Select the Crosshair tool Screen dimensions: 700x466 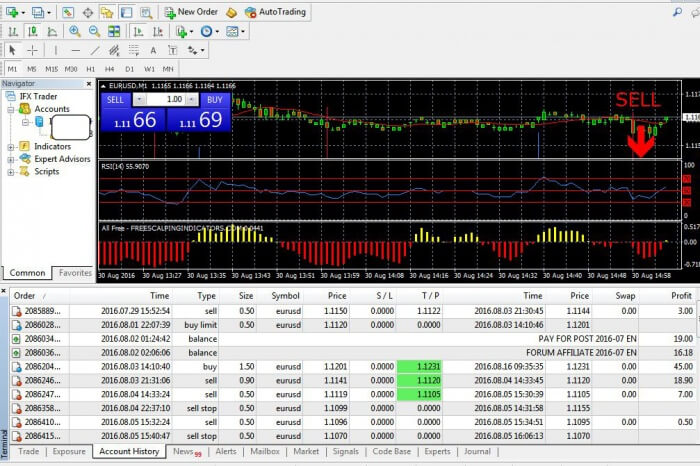coord(33,50)
